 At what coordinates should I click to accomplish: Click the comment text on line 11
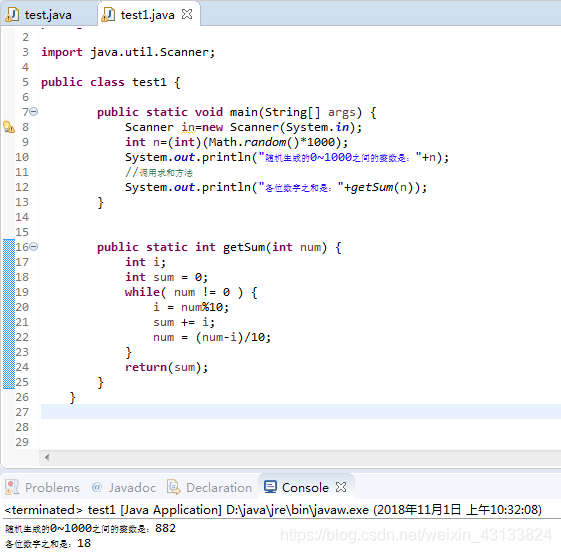coord(159,173)
